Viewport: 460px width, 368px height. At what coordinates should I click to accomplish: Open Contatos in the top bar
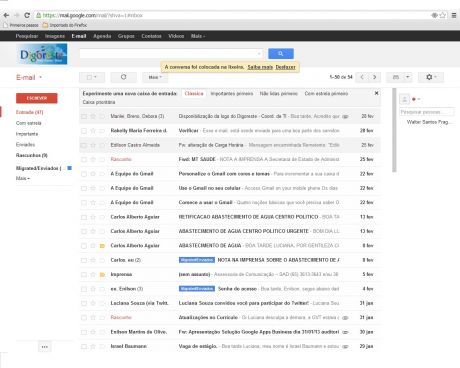(x=151, y=36)
